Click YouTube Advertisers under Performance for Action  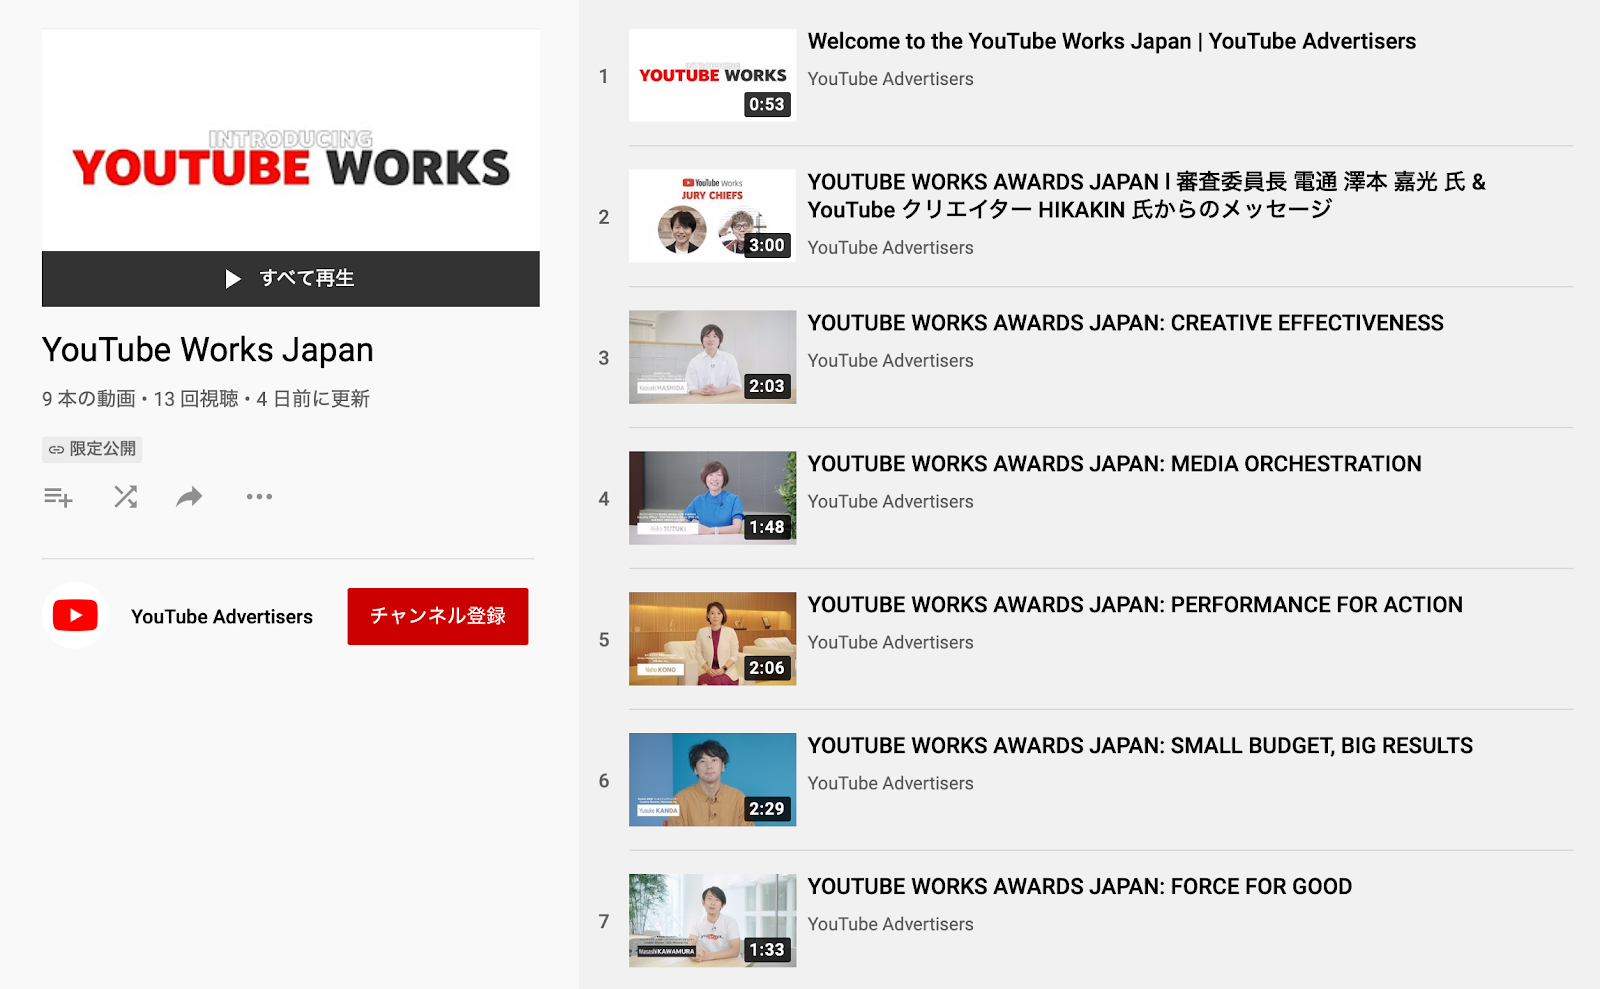point(890,643)
